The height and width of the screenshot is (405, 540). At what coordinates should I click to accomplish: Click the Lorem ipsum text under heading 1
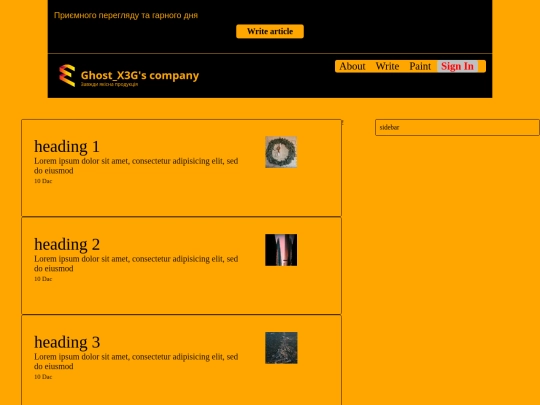click(136, 166)
